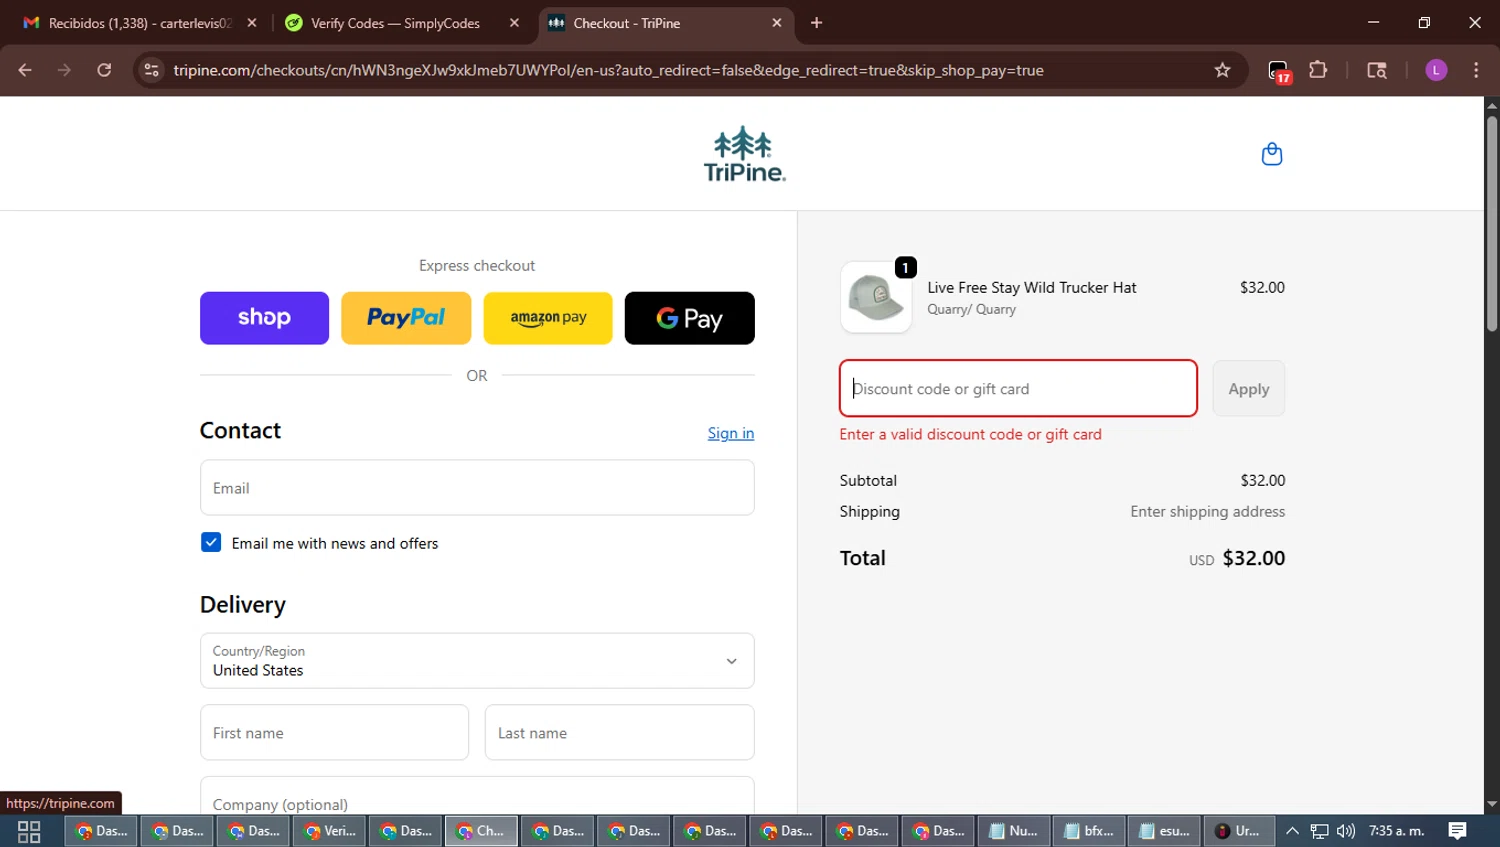The image size is (1500, 847).
Task: View site information icon in address bar
Action: pyautogui.click(x=151, y=70)
